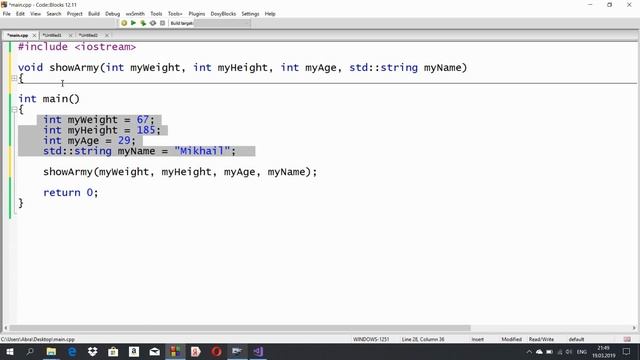This screenshot has width=640, height=360.
Task: Open Mail app from taskbar
Action: point(155,352)
